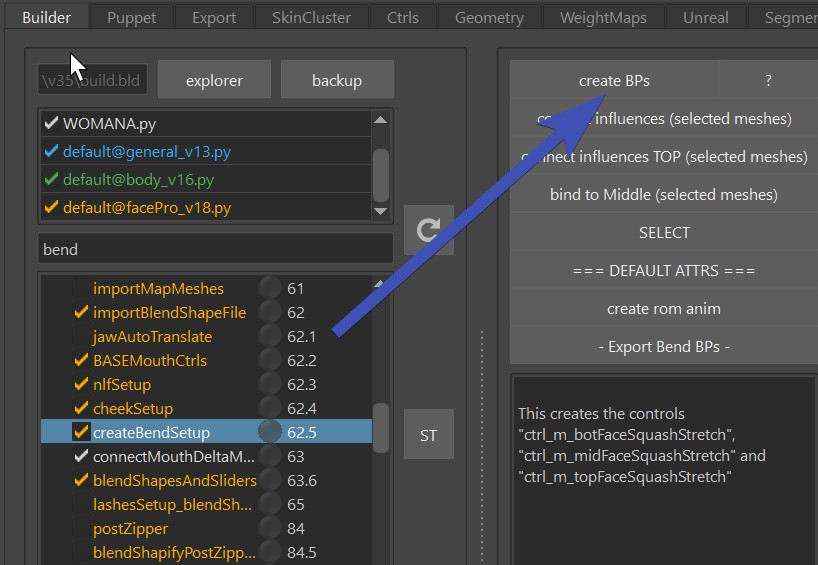Click the question mark help button
Screen dimensions: 818x565
pyautogui.click(x=768, y=80)
